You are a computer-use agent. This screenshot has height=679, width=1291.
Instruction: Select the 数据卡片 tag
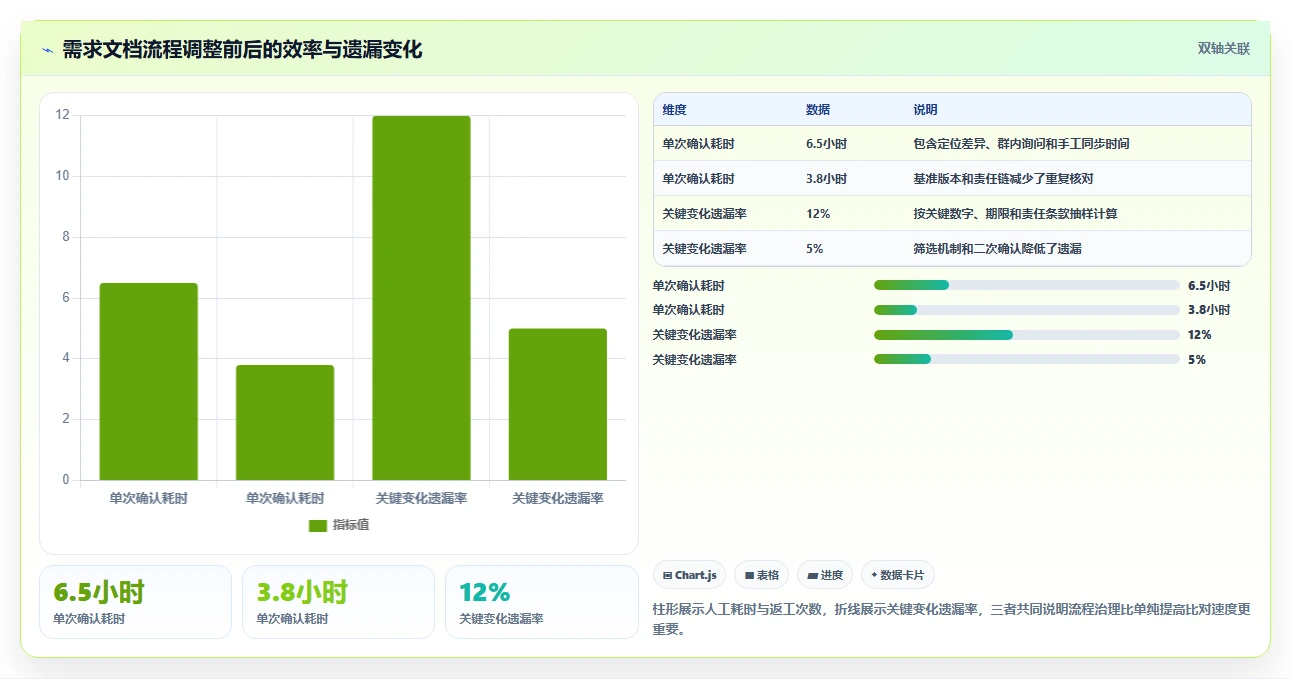click(898, 575)
